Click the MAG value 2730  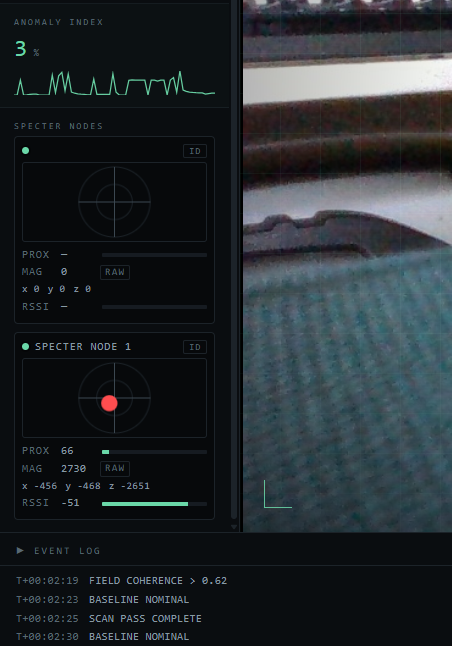(x=73, y=469)
